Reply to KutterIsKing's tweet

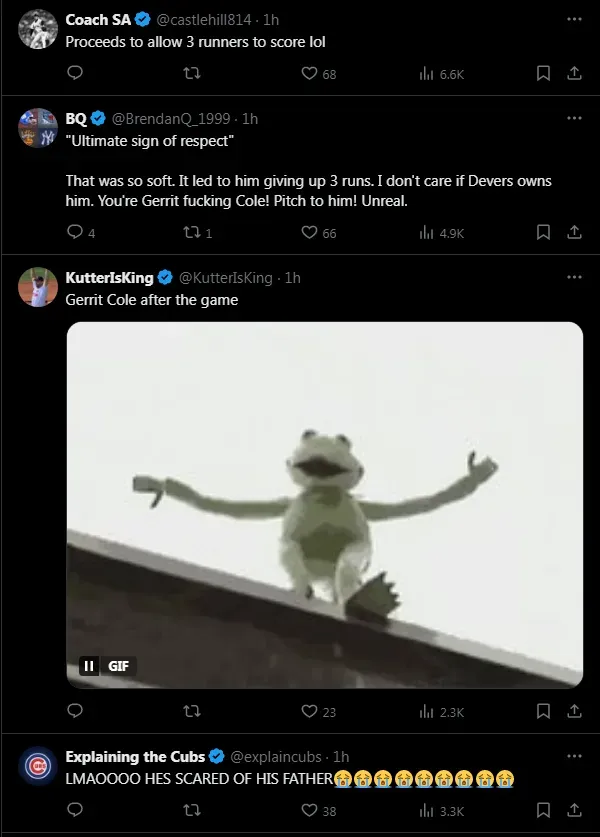[x=74, y=712]
